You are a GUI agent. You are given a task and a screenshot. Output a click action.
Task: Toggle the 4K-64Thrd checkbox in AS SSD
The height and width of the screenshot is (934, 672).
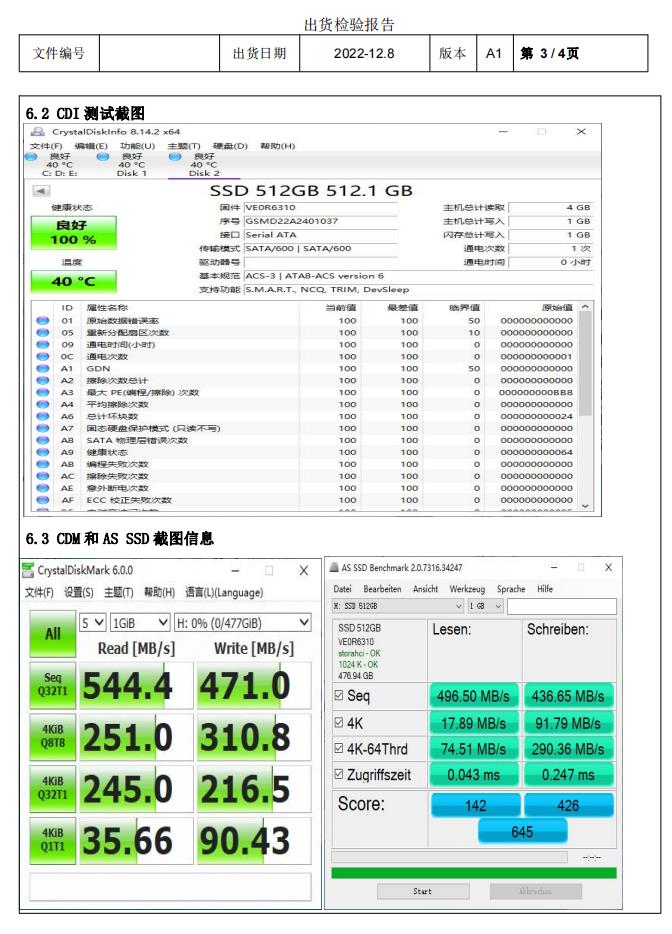point(339,748)
